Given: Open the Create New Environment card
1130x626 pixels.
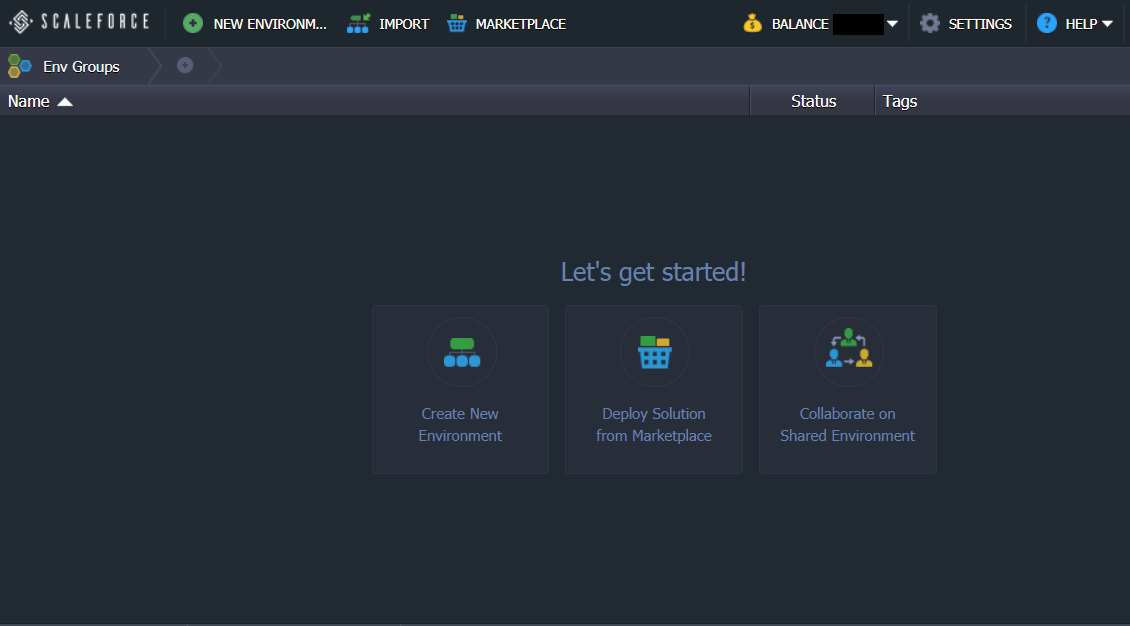Looking at the screenshot, I should (460, 389).
